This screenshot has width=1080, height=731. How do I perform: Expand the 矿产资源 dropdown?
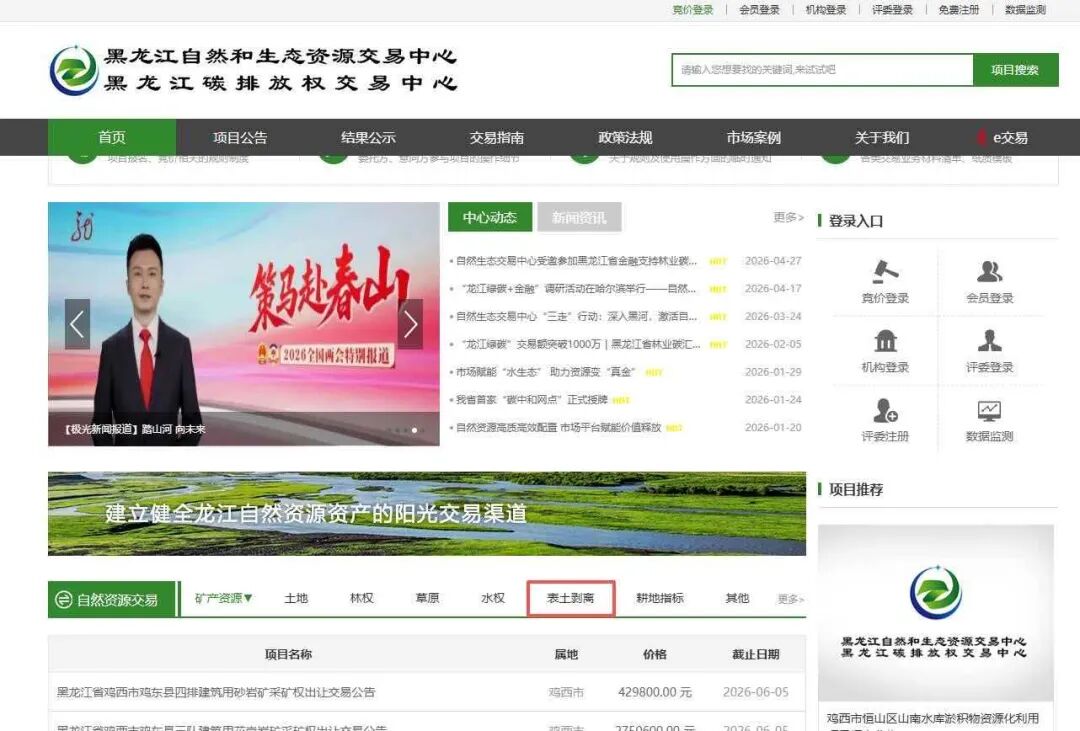[223, 598]
